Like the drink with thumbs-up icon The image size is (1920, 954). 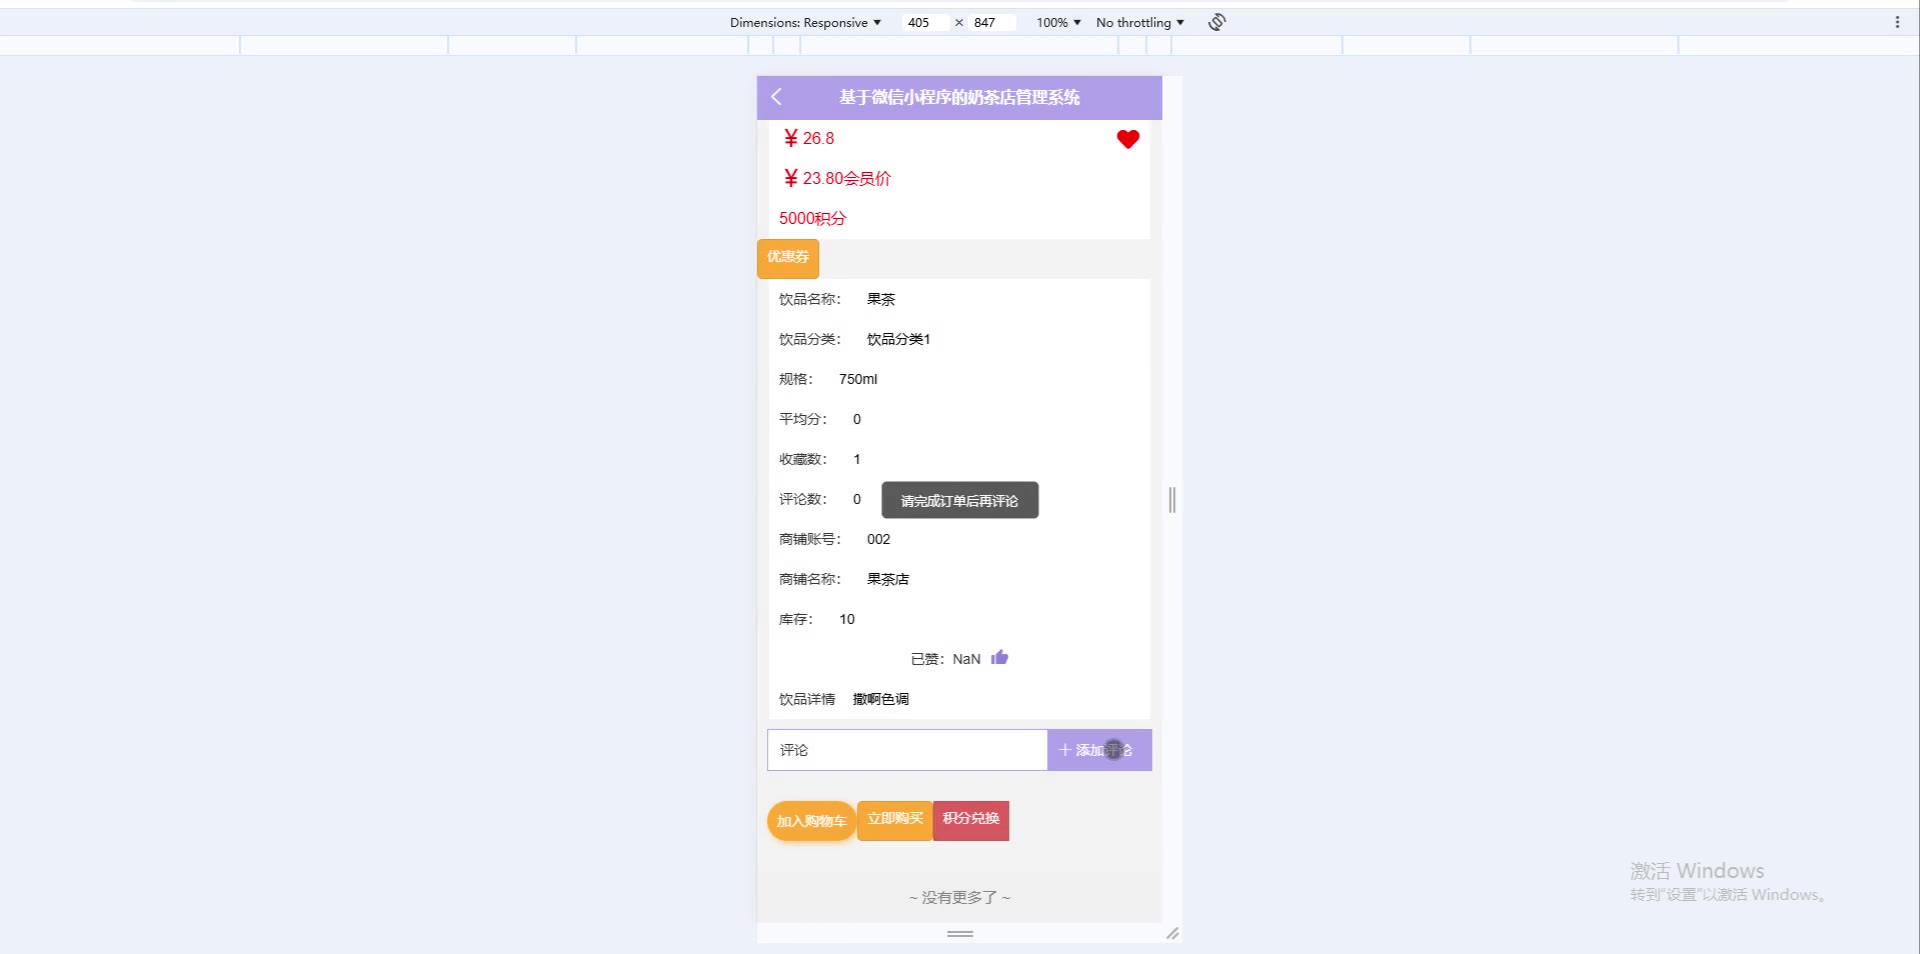pyautogui.click(x=1000, y=658)
